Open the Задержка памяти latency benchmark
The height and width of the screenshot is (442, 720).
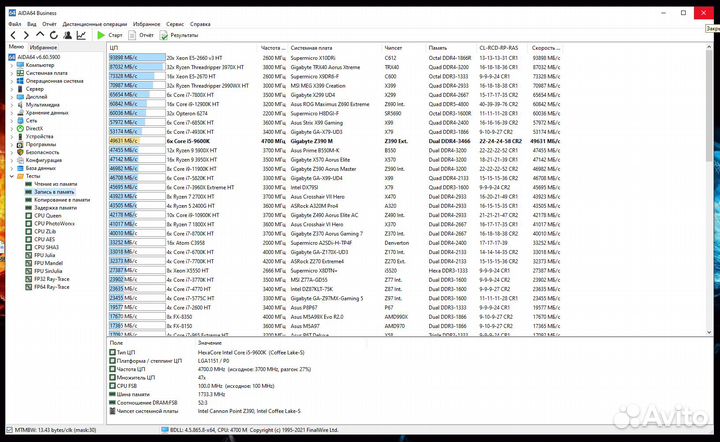pyautogui.click(x=55, y=208)
